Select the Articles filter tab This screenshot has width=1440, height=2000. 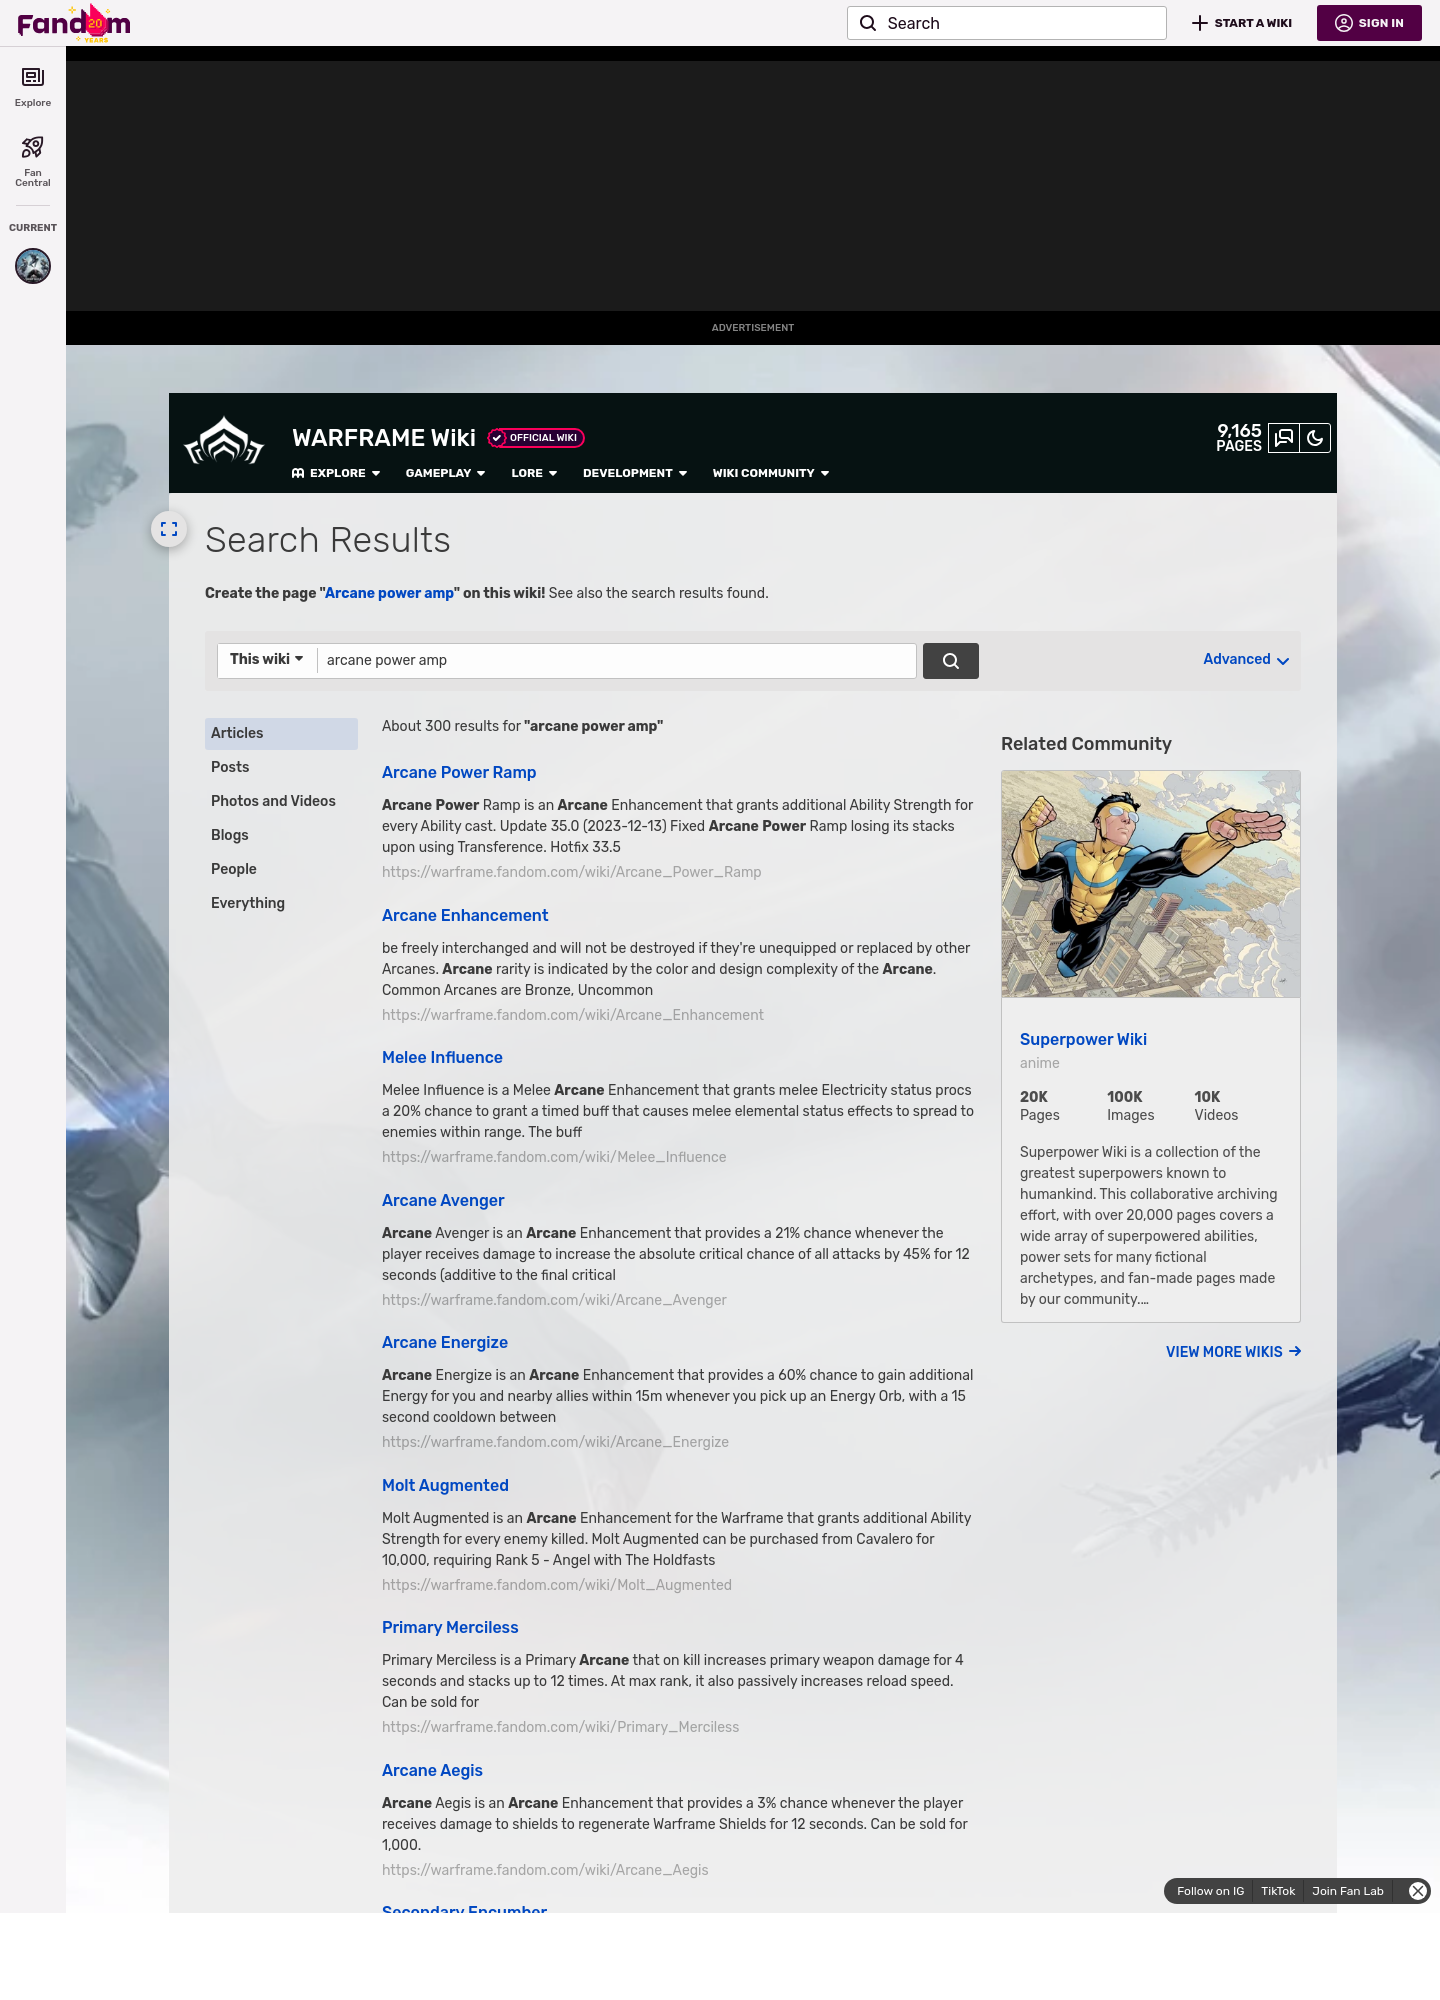tap(281, 733)
